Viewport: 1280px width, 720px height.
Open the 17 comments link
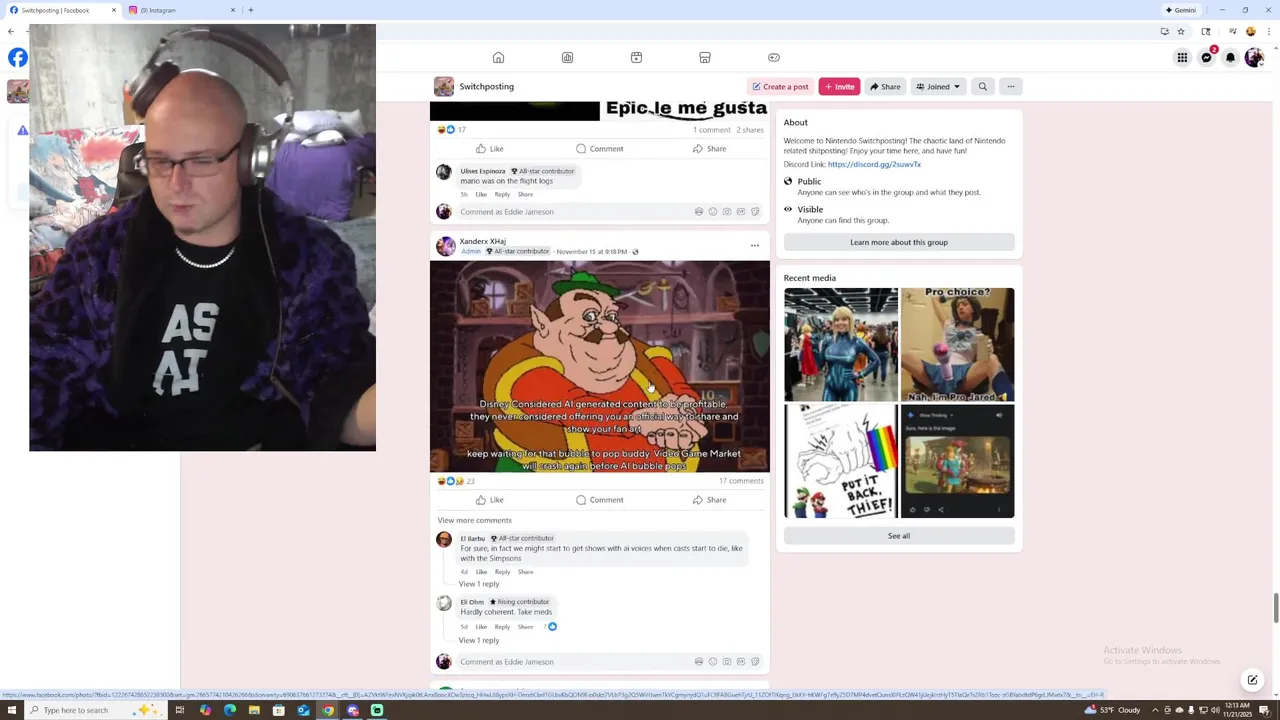[x=741, y=481]
